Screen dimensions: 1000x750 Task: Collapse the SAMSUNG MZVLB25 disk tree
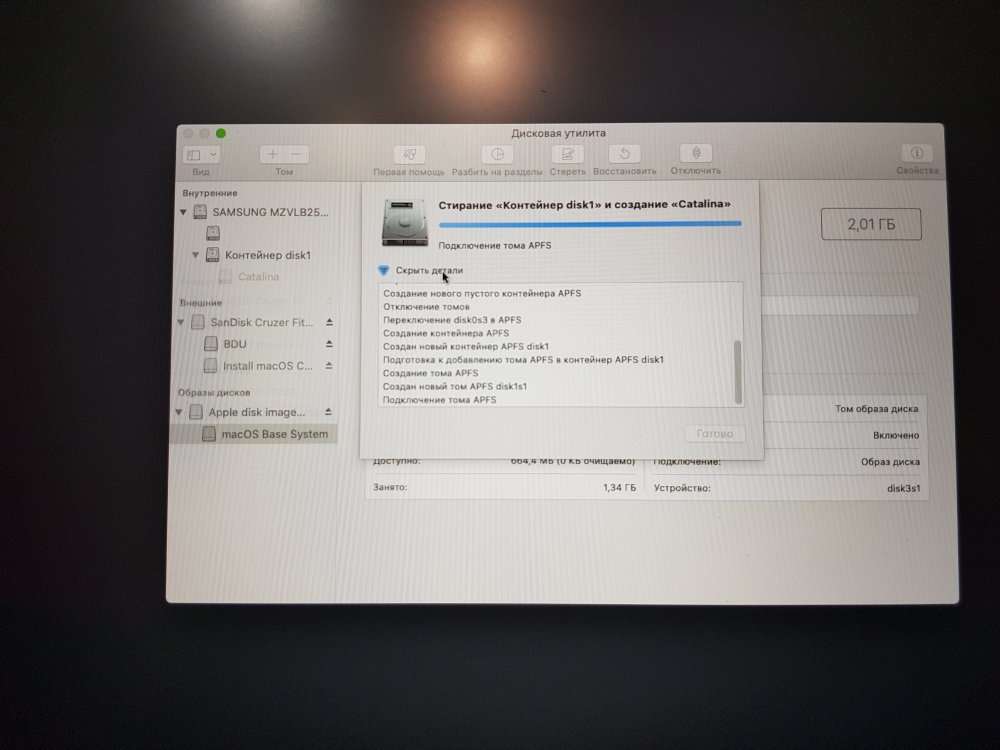point(183,212)
